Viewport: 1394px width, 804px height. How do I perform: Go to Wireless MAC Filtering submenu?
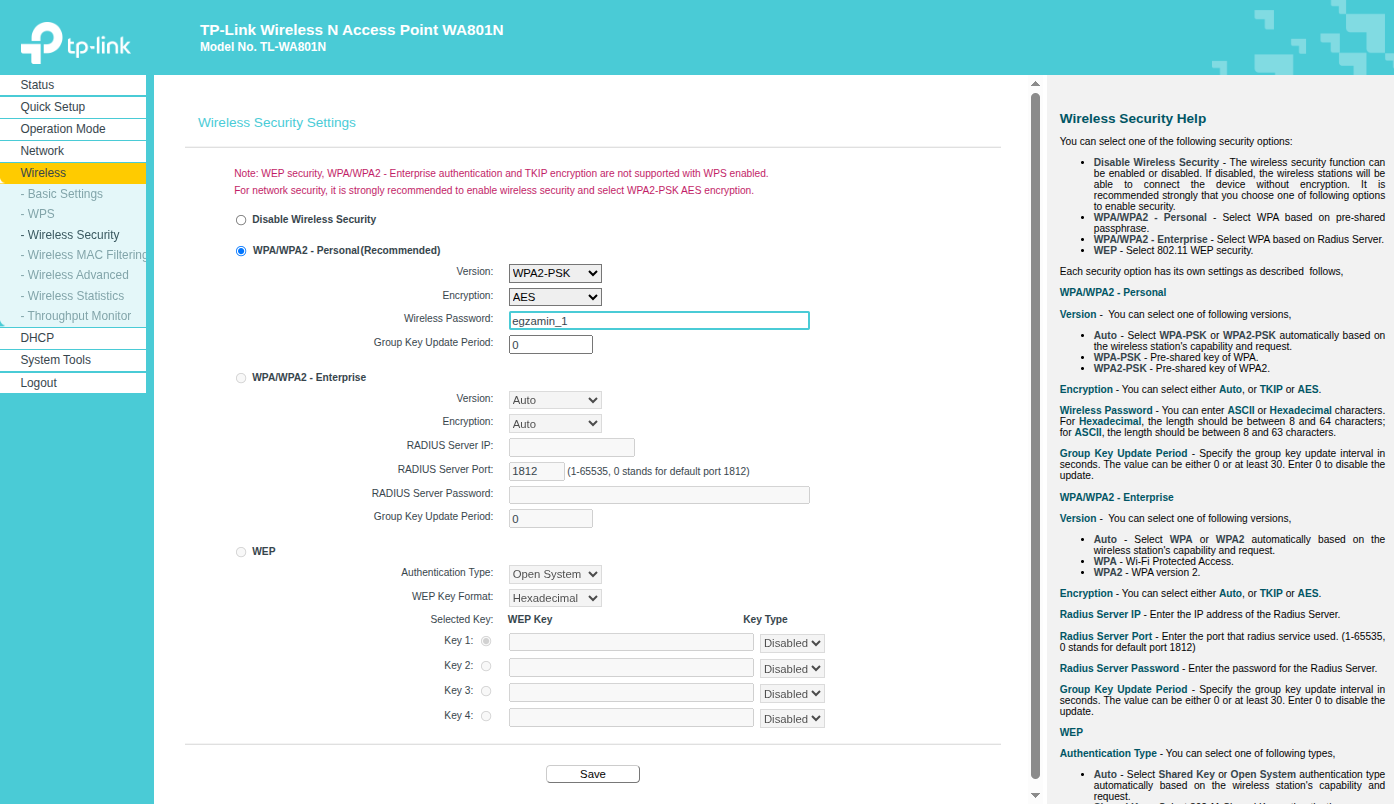click(x=82, y=255)
